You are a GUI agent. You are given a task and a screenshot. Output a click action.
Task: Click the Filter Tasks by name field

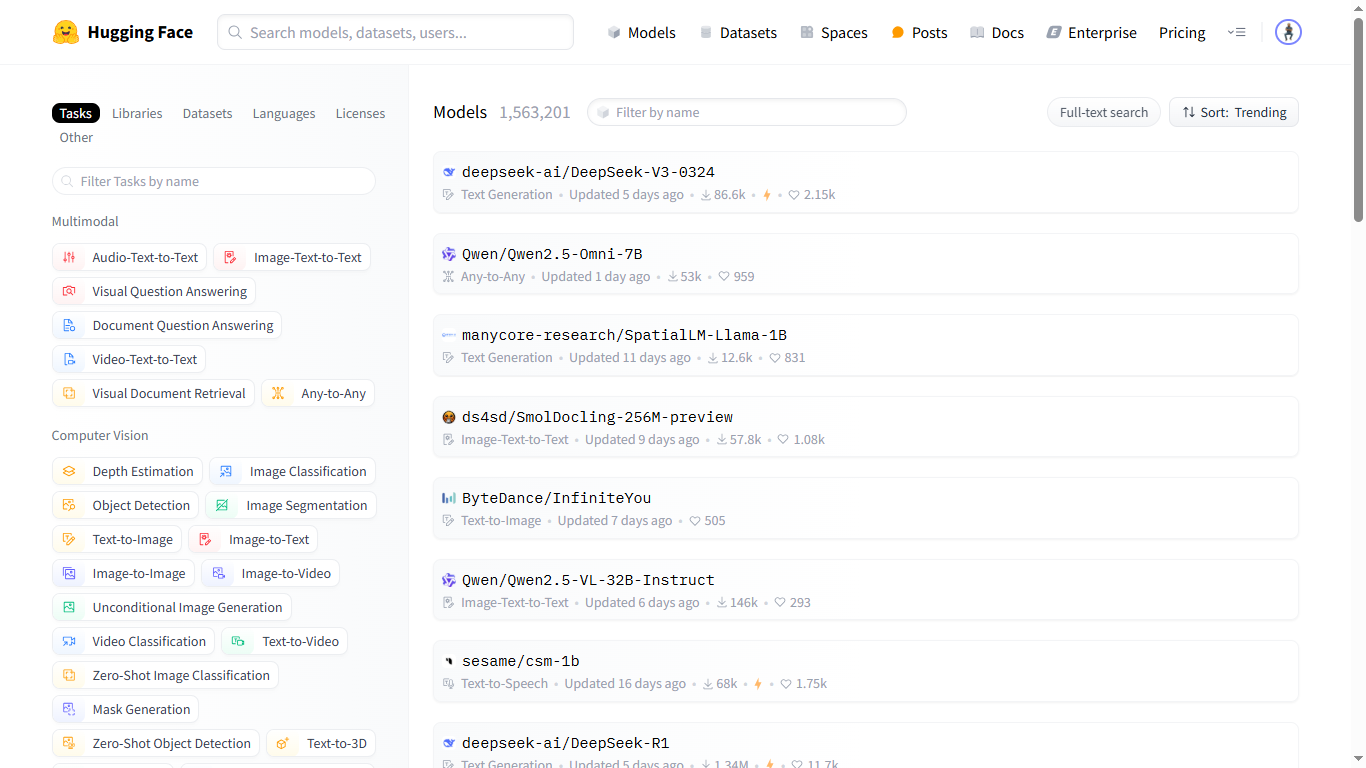[214, 181]
